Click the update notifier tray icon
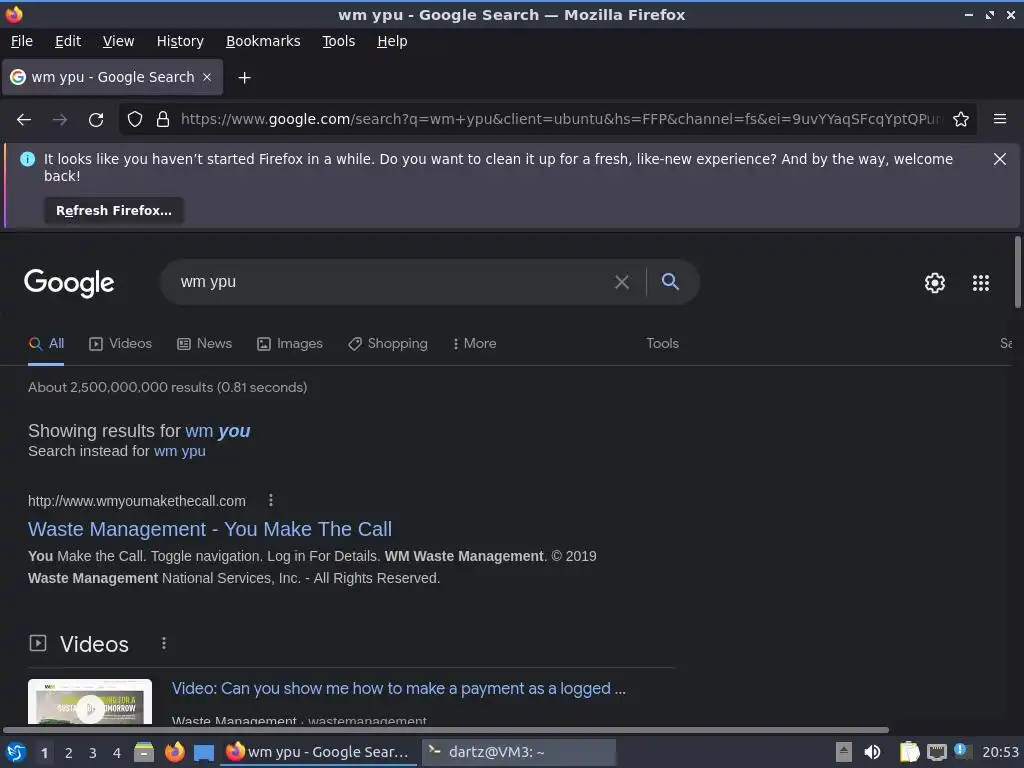The height and width of the screenshot is (768, 1024). [961, 750]
